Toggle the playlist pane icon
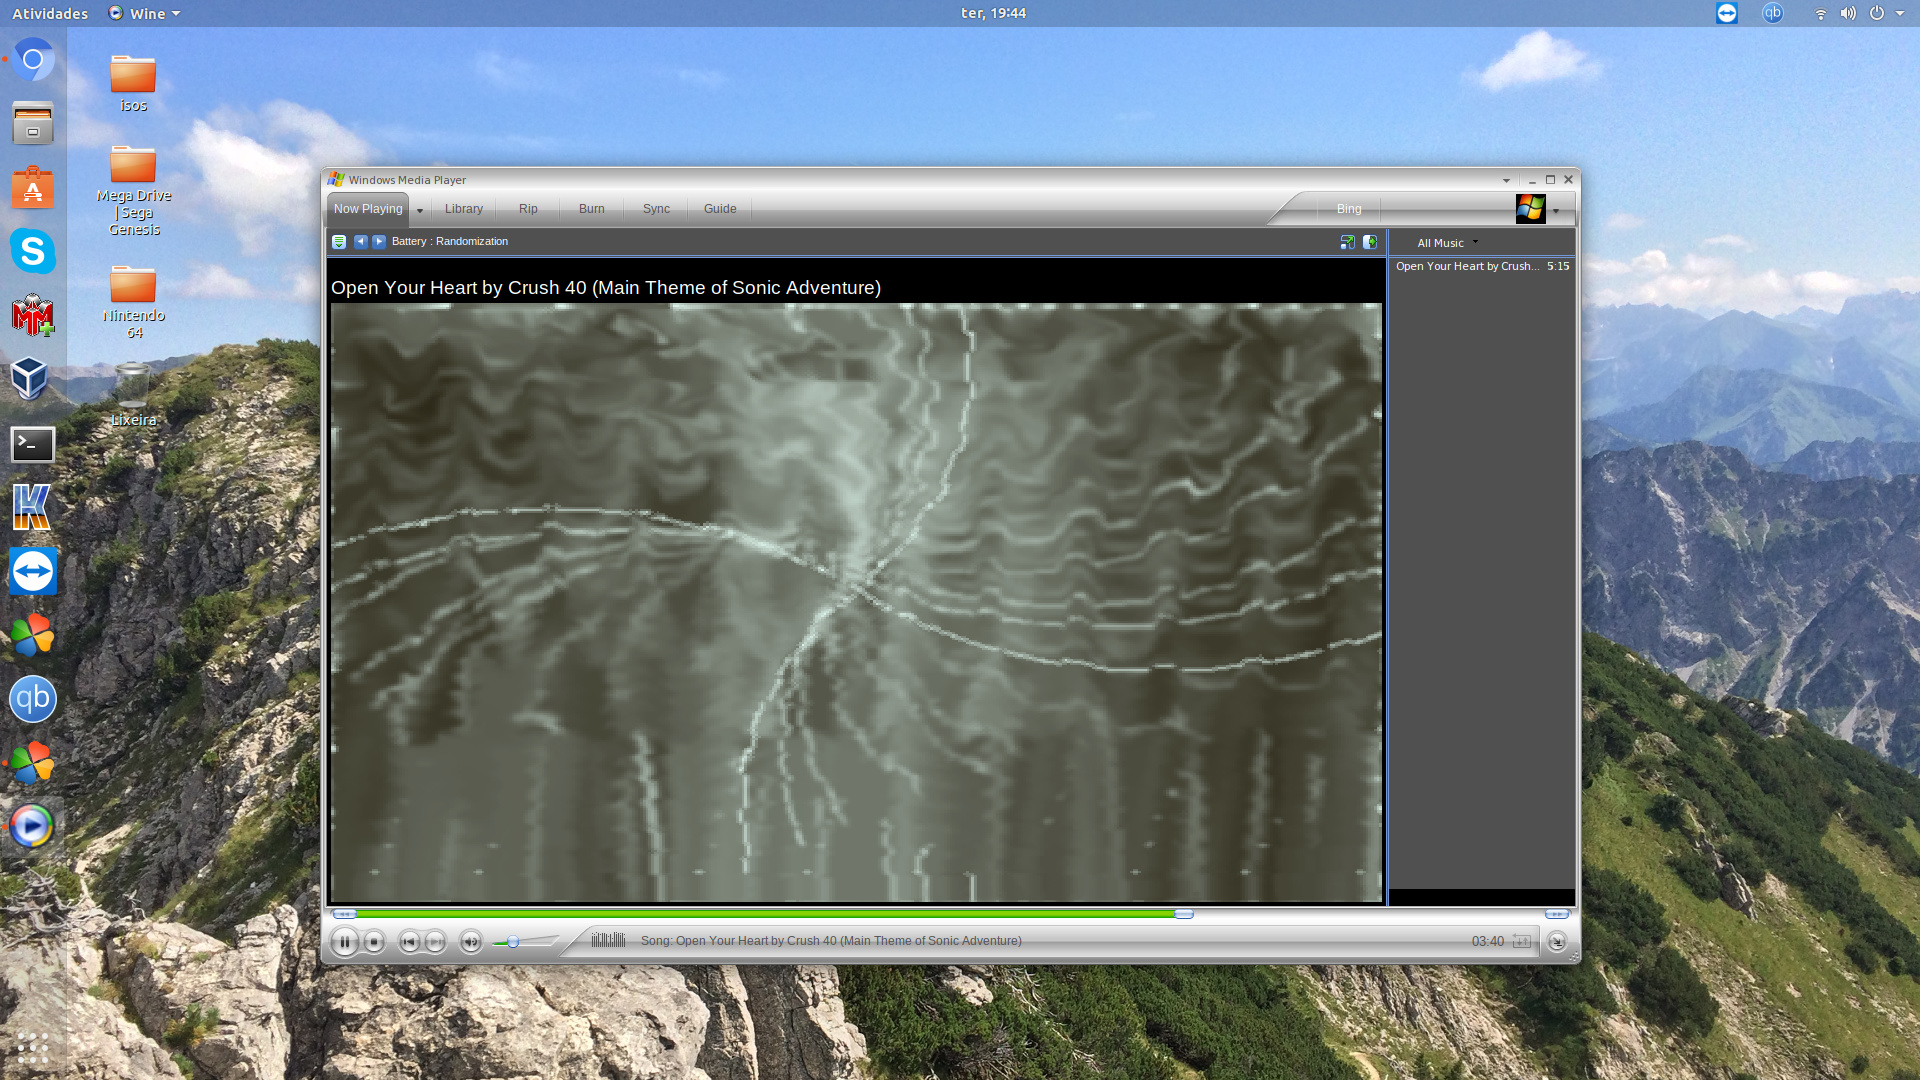This screenshot has height=1080, width=1920. (x=1370, y=242)
